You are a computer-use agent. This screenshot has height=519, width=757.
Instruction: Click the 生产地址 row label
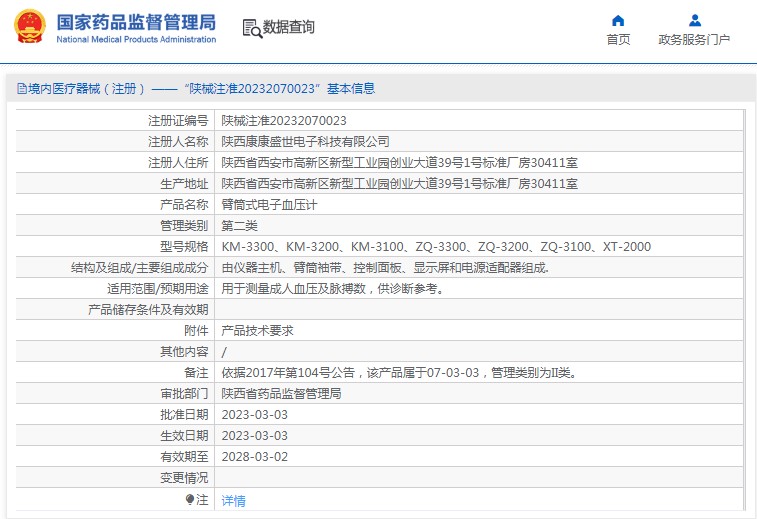click(184, 183)
